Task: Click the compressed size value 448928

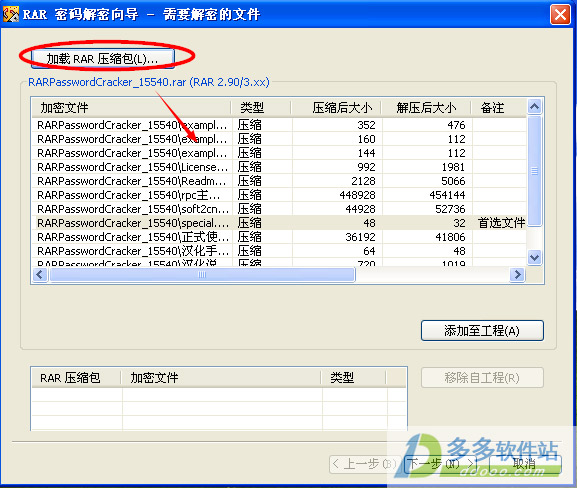Action: [357, 195]
